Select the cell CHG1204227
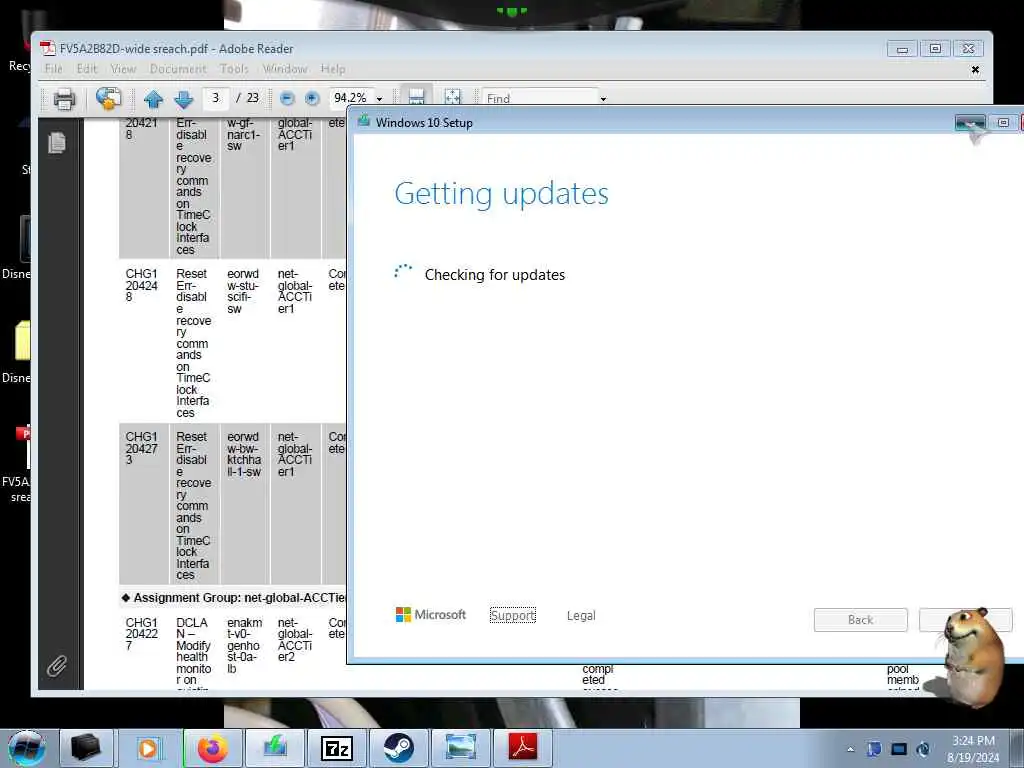This screenshot has width=1024, height=768. tap(142, 633)
